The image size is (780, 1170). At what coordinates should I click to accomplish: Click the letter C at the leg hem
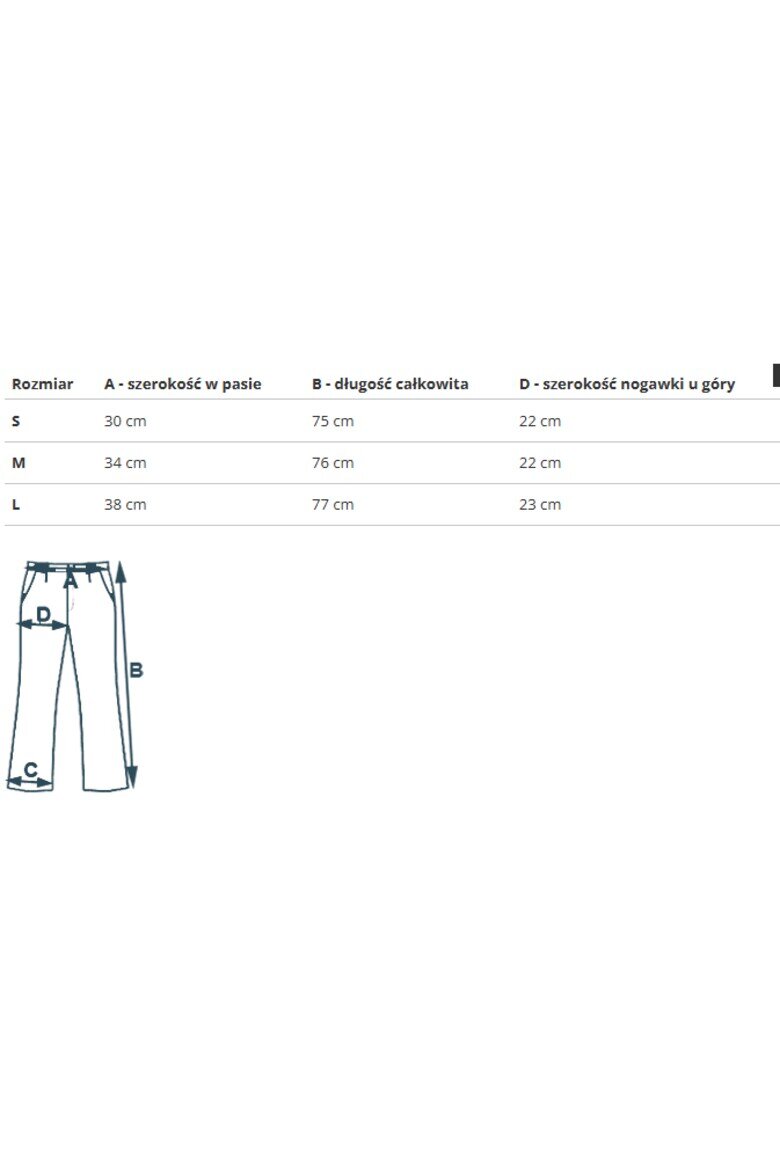(31, 769)
